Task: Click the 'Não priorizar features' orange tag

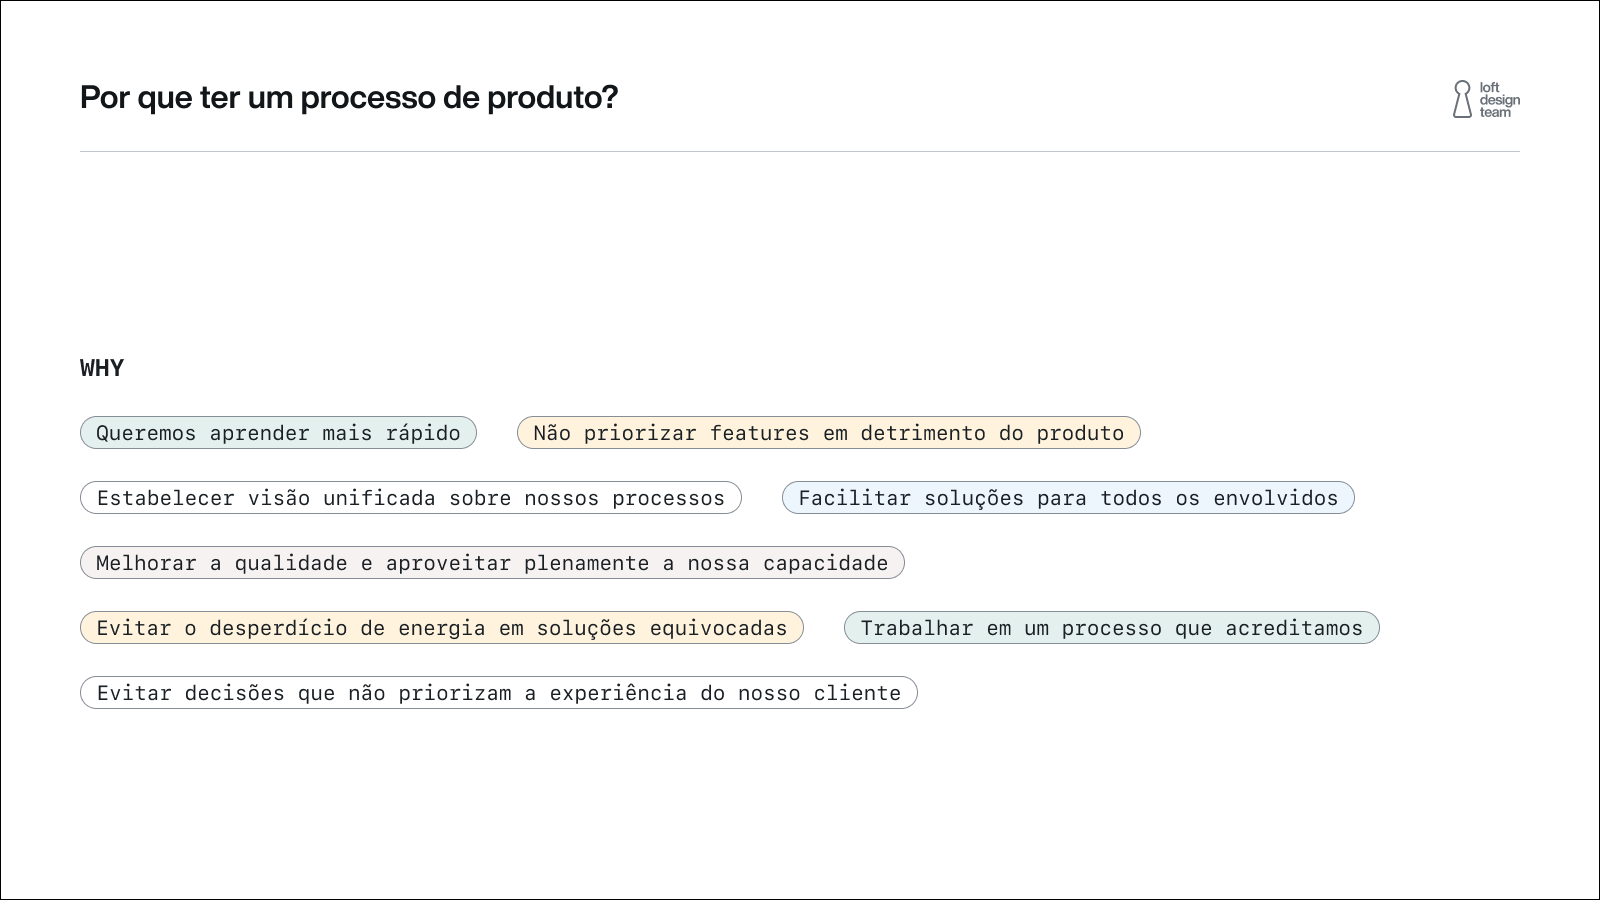Action: pyautogui.click(x=828, y=433)
